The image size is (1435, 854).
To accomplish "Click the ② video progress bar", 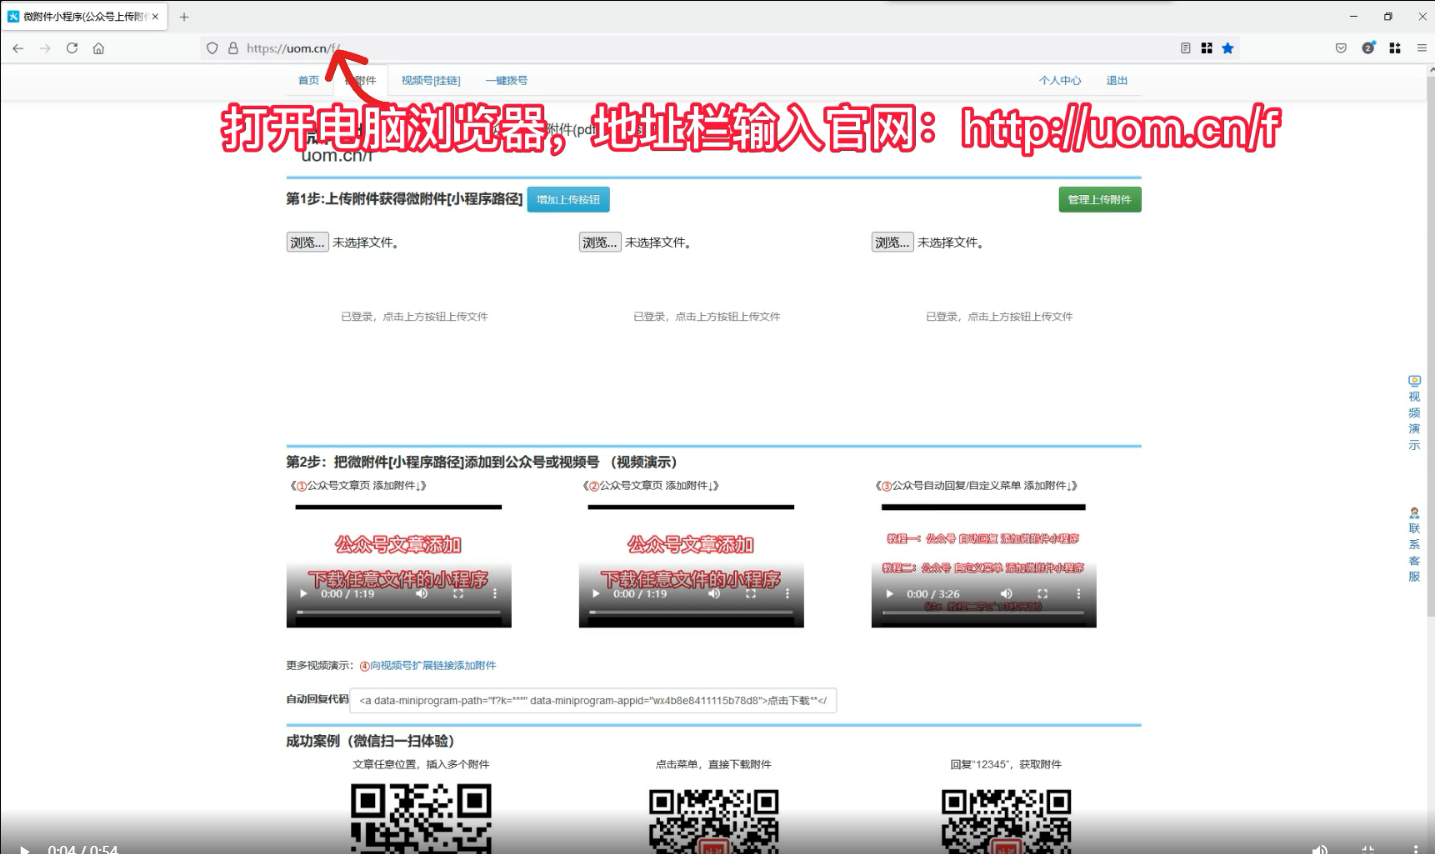I will click(691, 612).
